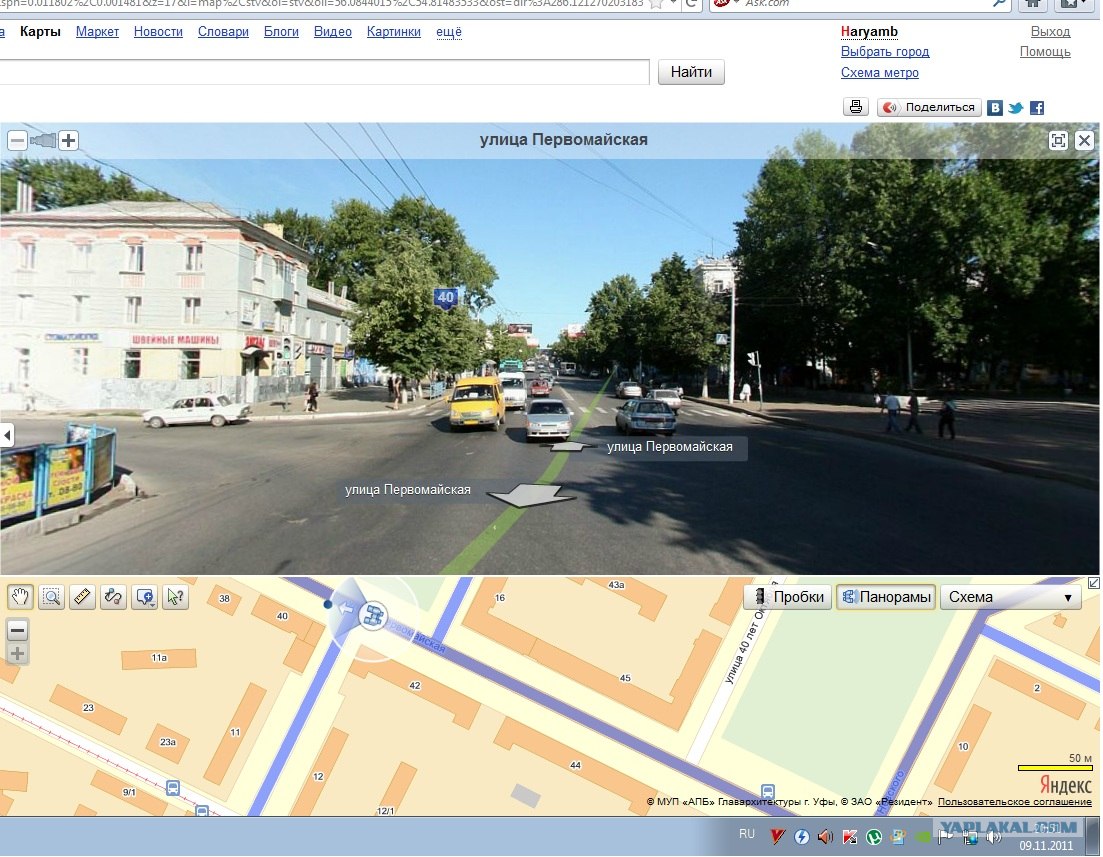Go to Маркет service
Screen dimensions: 1103x857
[x=97, y=32]
